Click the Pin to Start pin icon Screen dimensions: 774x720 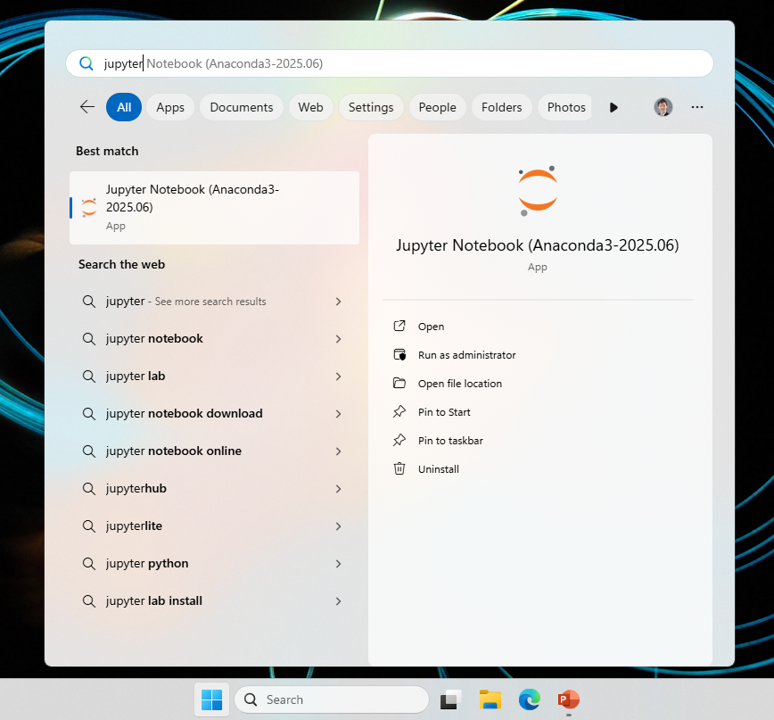point(399,412)
